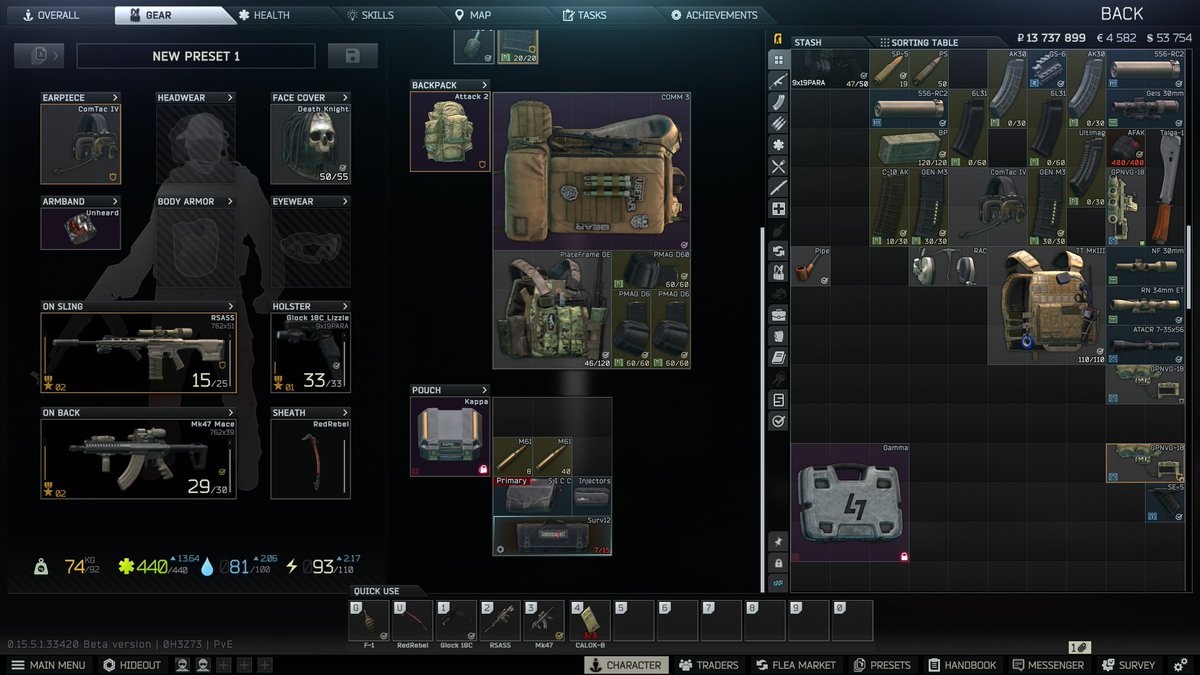Toggle the pin filter at stash bottom
The width and height of the screenshot is (1200, 675).
(778, 541)
